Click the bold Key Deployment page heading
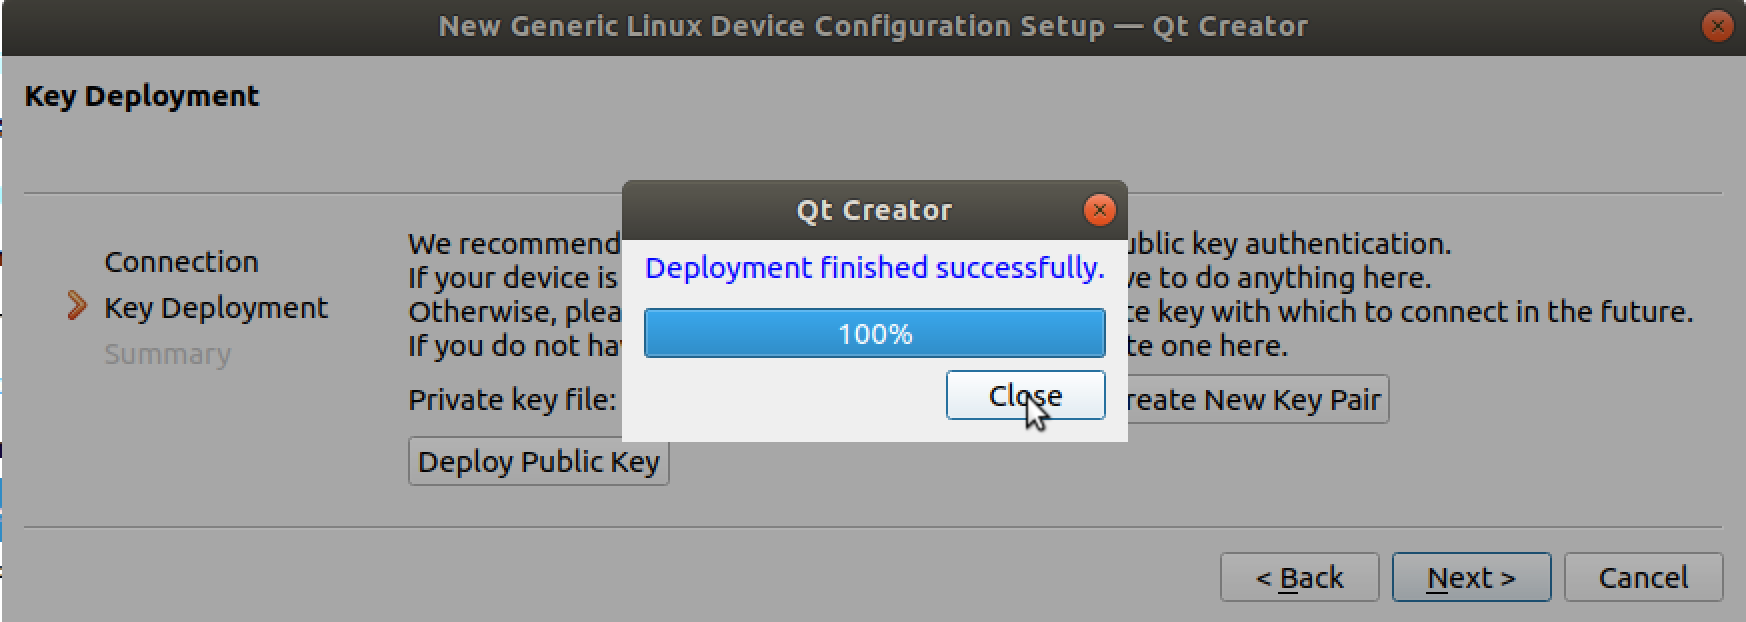1746x622 pixels. 142,96
